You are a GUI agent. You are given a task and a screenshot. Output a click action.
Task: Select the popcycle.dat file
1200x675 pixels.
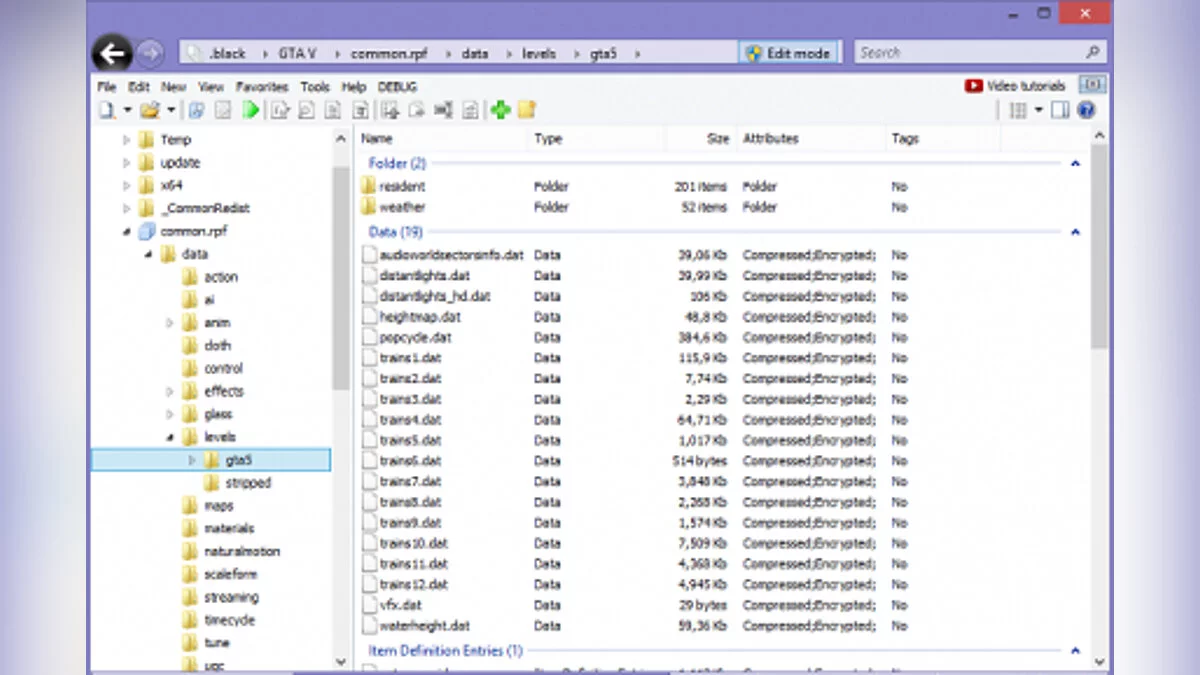pyautogui.click(x=415, y=337)
